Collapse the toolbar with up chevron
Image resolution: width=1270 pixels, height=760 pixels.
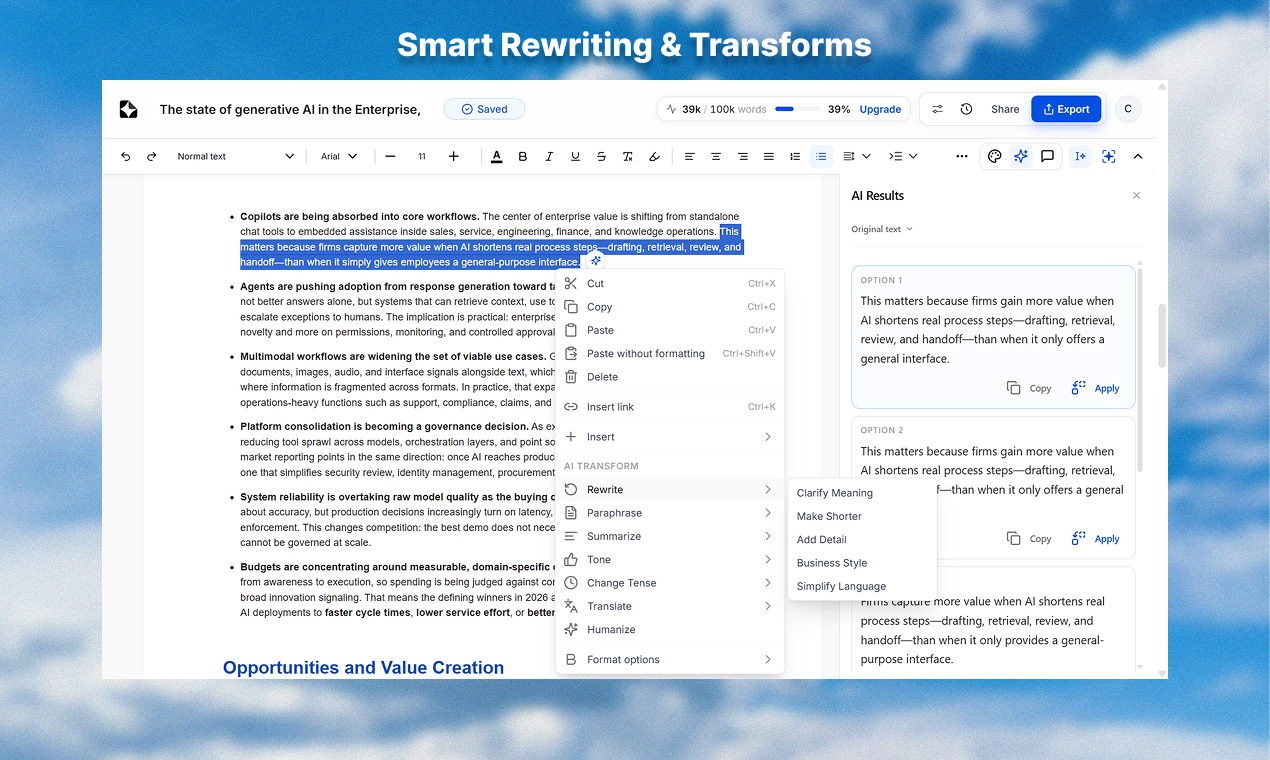click(1138, 156)
